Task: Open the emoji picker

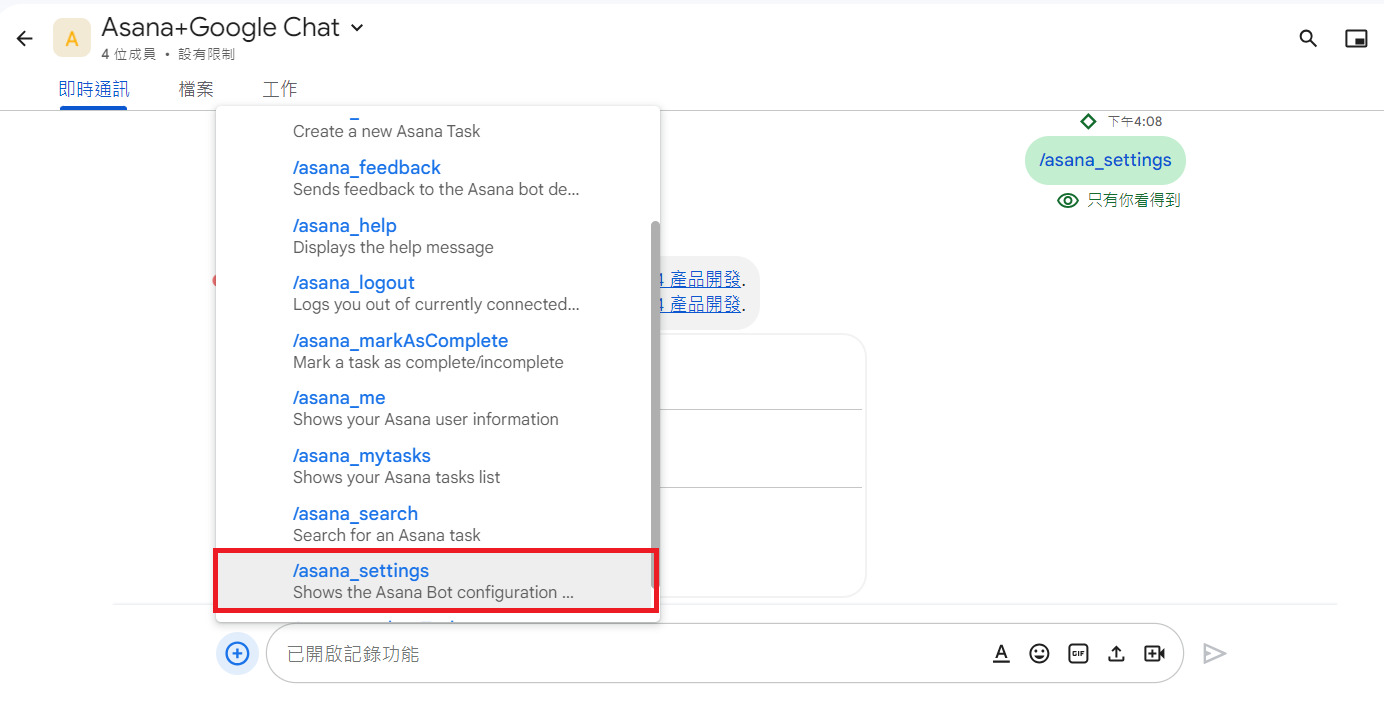Action: click(1040, 654)
